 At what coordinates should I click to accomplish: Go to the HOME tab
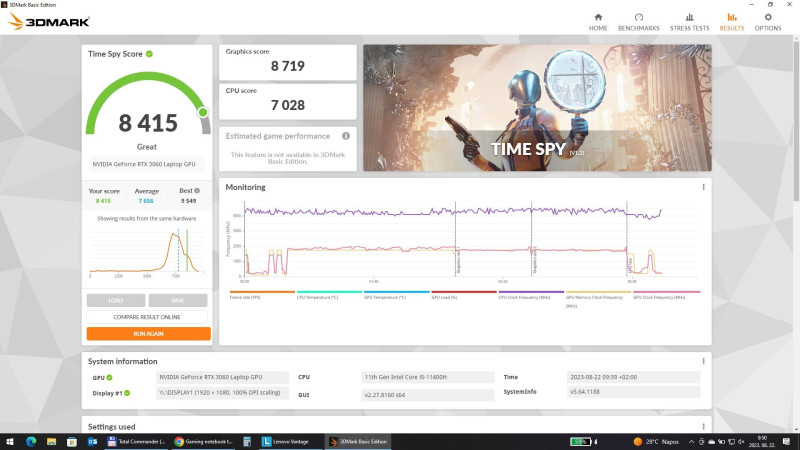click(x=598, y=22)
